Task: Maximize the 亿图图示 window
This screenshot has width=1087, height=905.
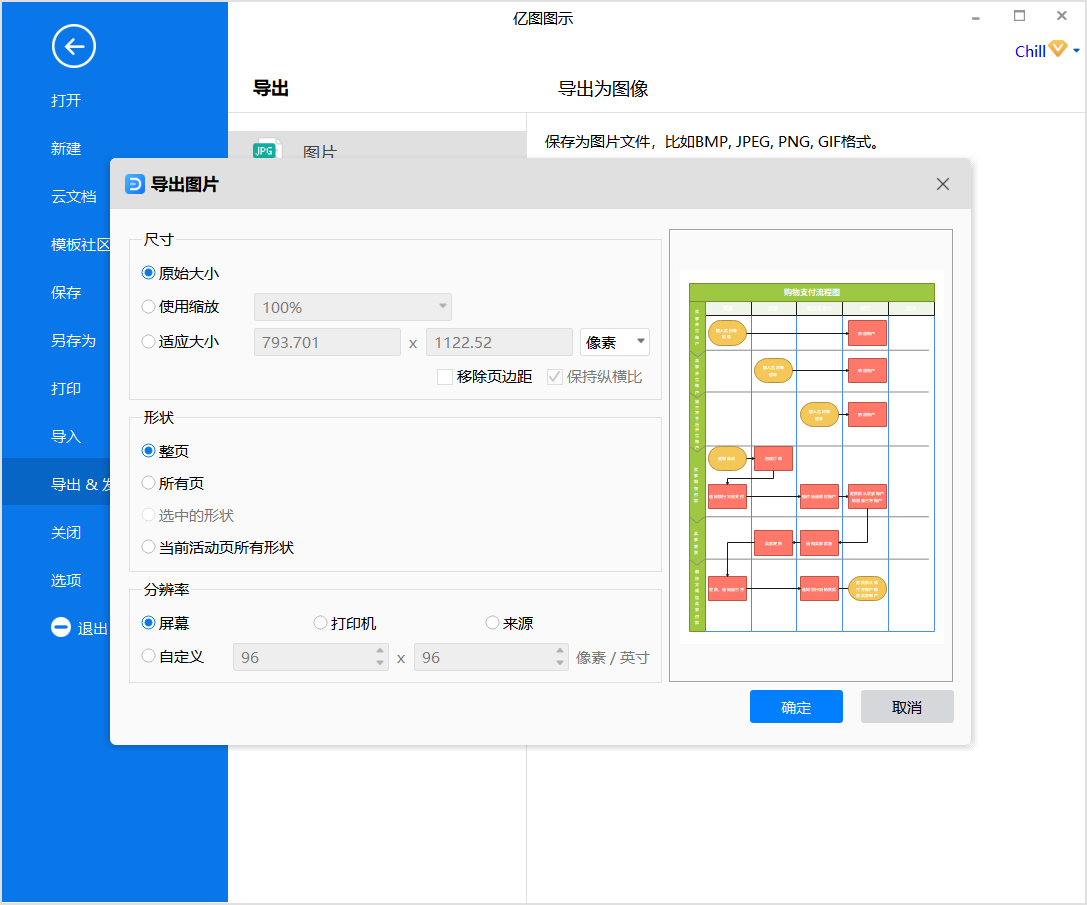Action: pos(1019,16)
